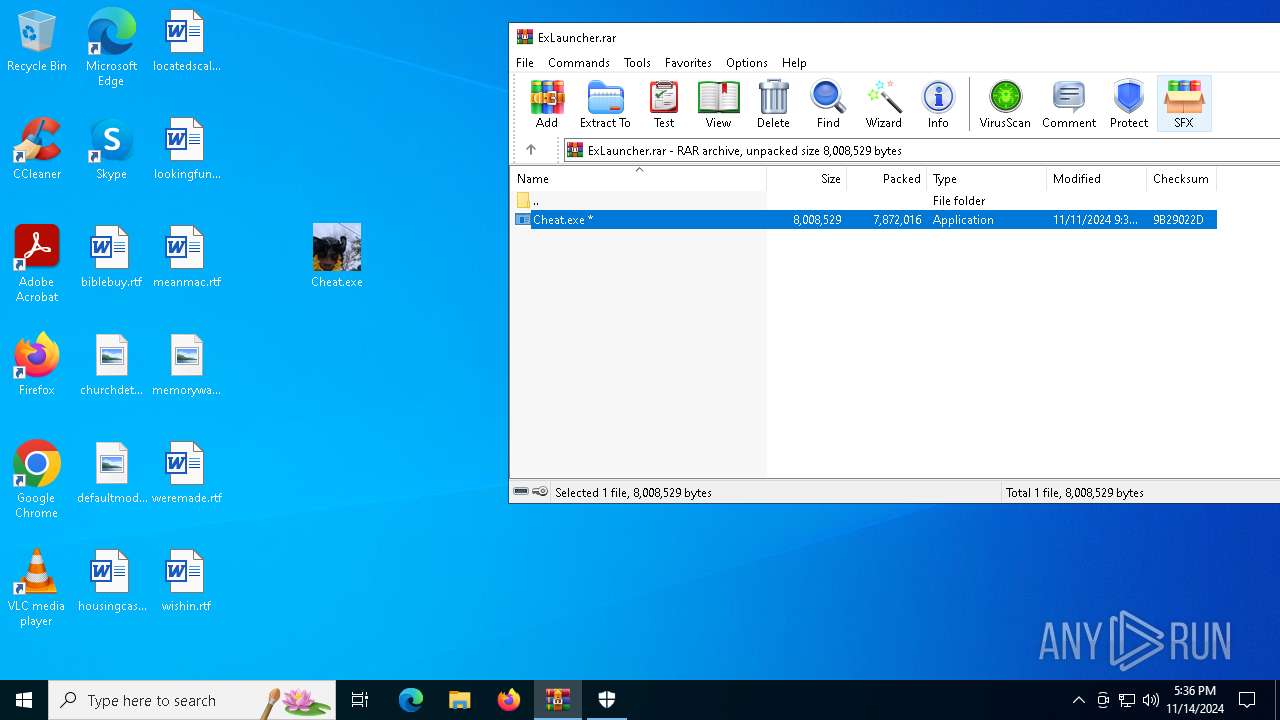
Task: Click the key icon in WinRAR status bar
Action: (540, 492)
